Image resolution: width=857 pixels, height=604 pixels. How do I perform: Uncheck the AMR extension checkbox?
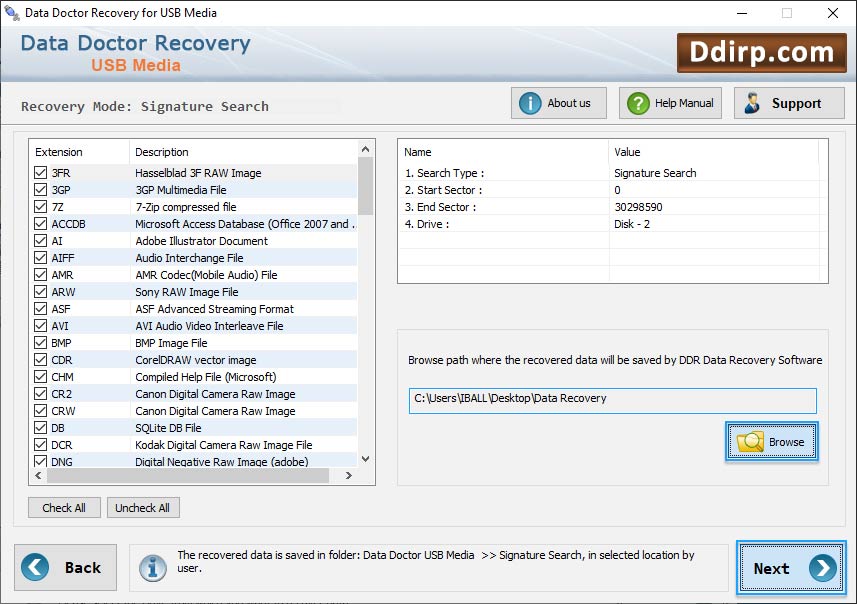tap(40, 274)
